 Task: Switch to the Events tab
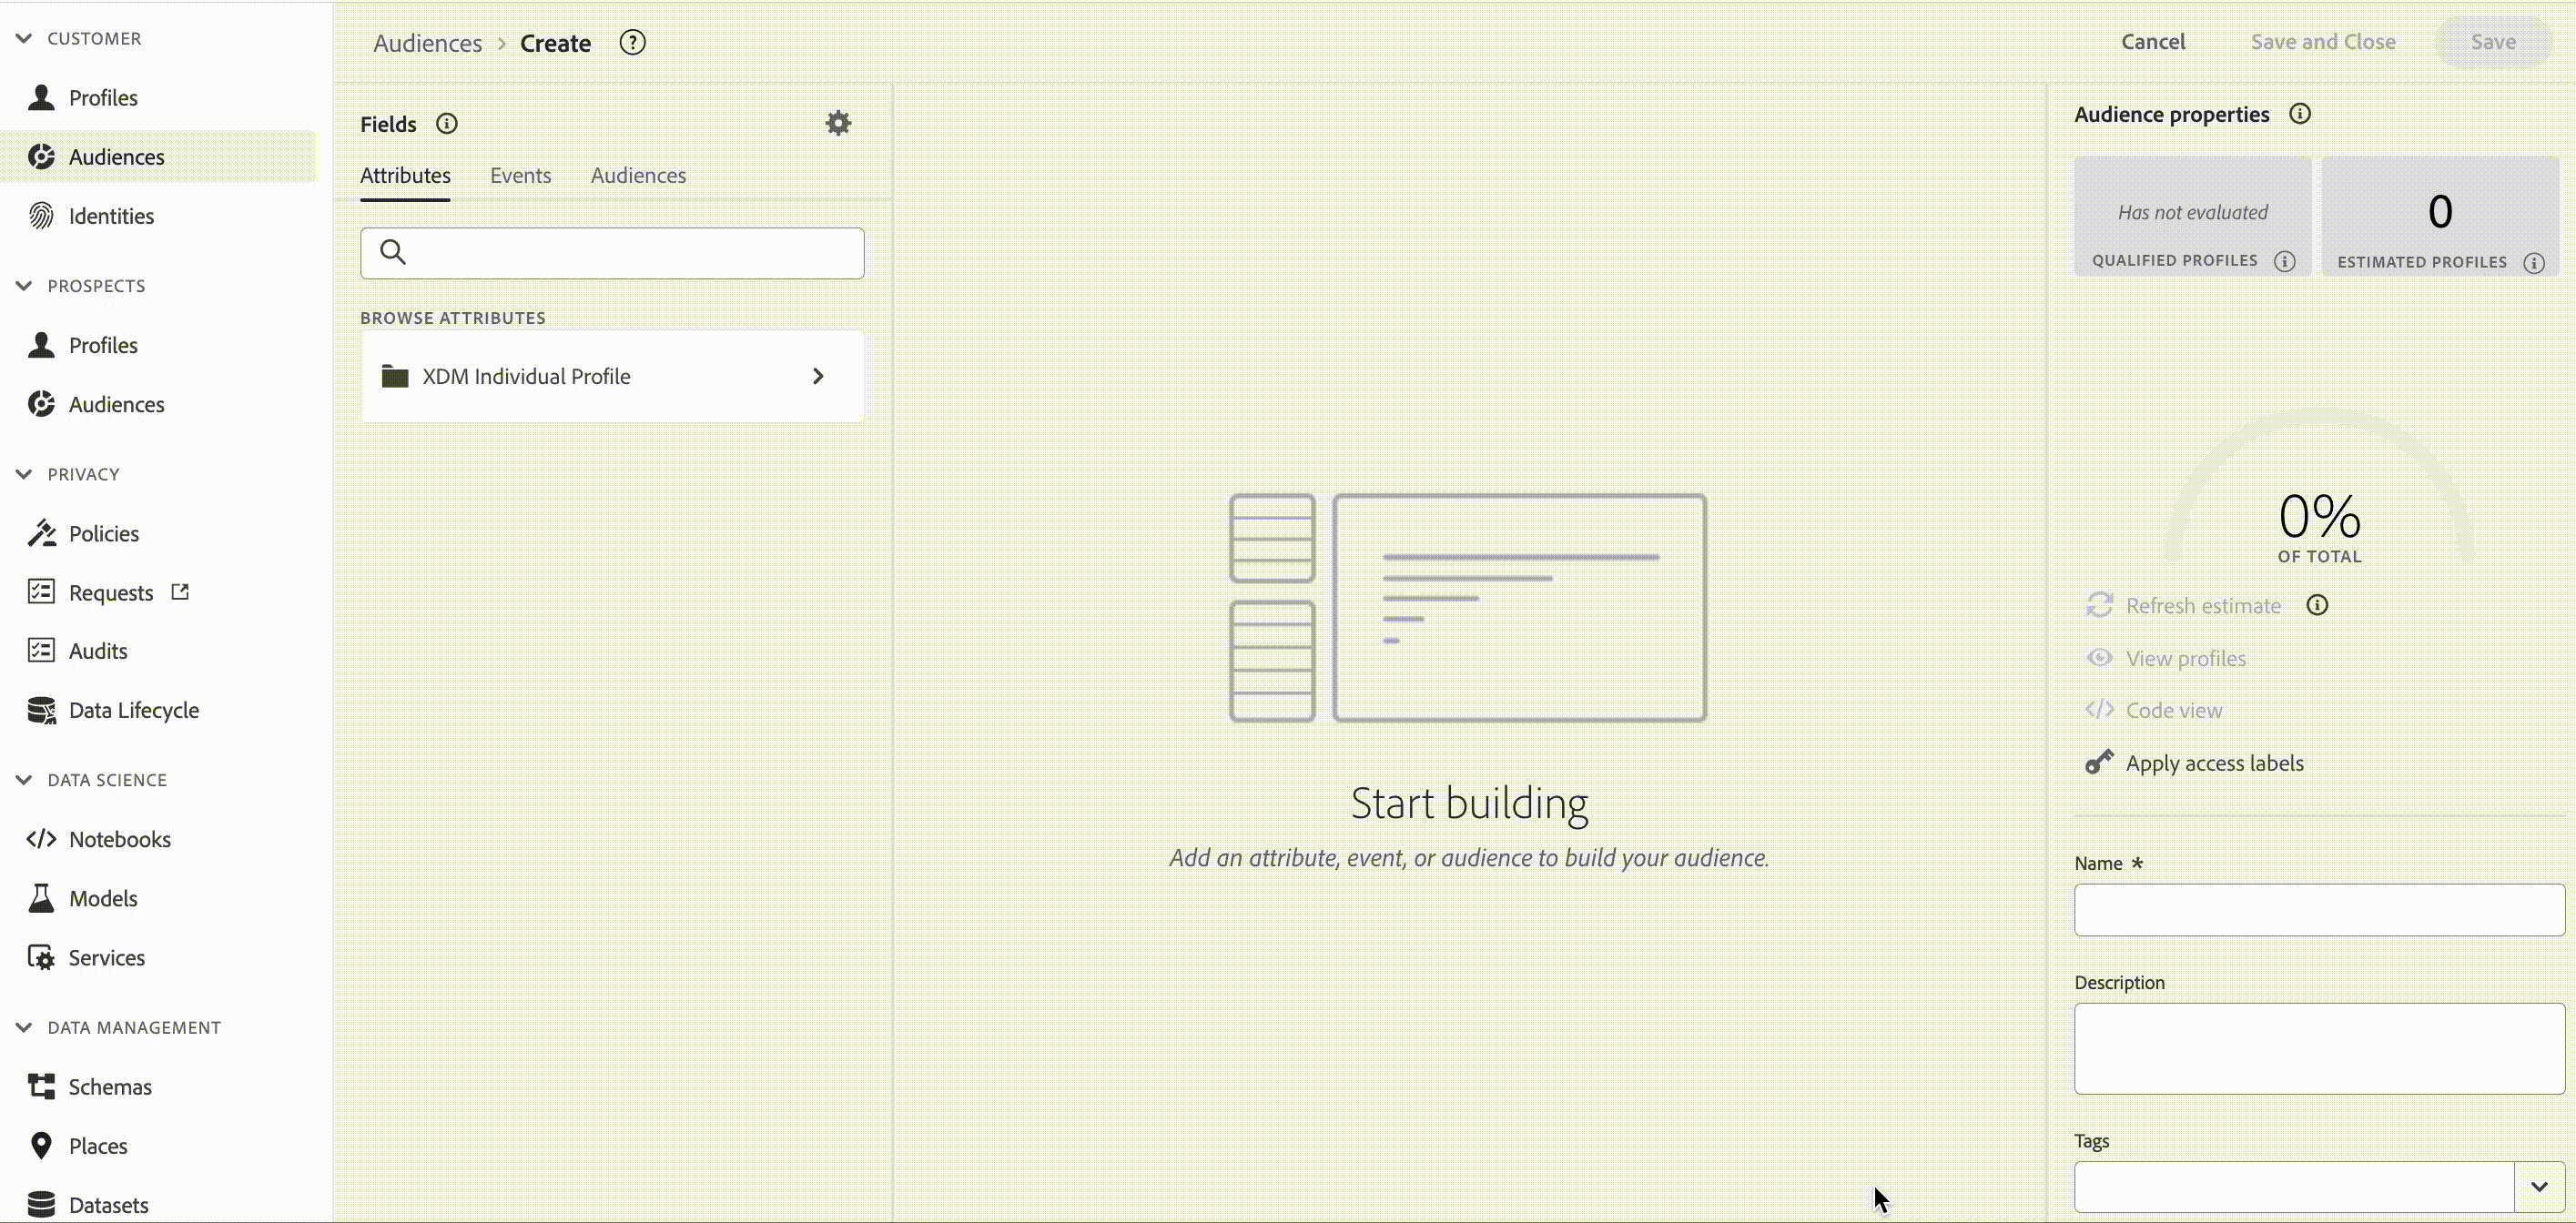[520, 175]
